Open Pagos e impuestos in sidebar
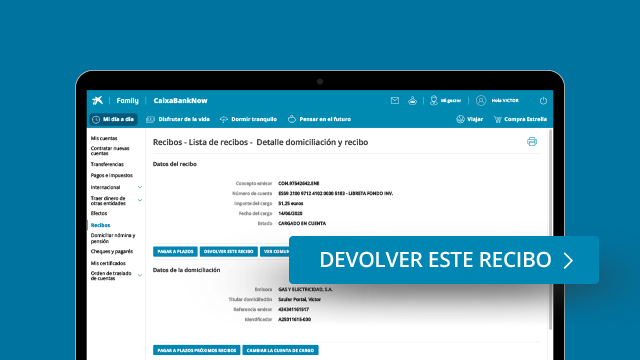The height and width of the screenshot is (360, 640). (111, 175)
